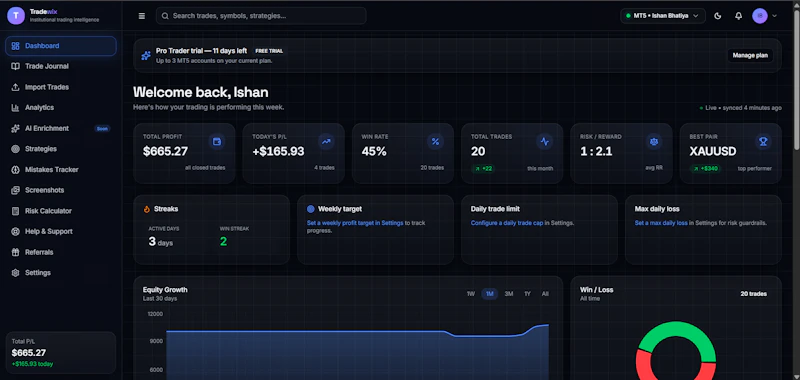Click the Total Profit wallet icon
Image resolution: width=800 pixels, height=380 pixels.
(217, 142)
